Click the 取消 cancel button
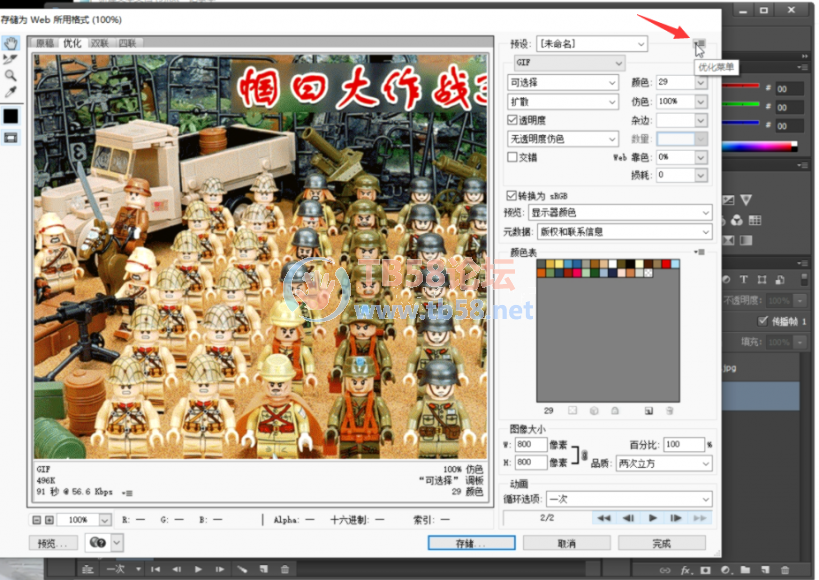The image size is (819, 580). click(567, 543)
